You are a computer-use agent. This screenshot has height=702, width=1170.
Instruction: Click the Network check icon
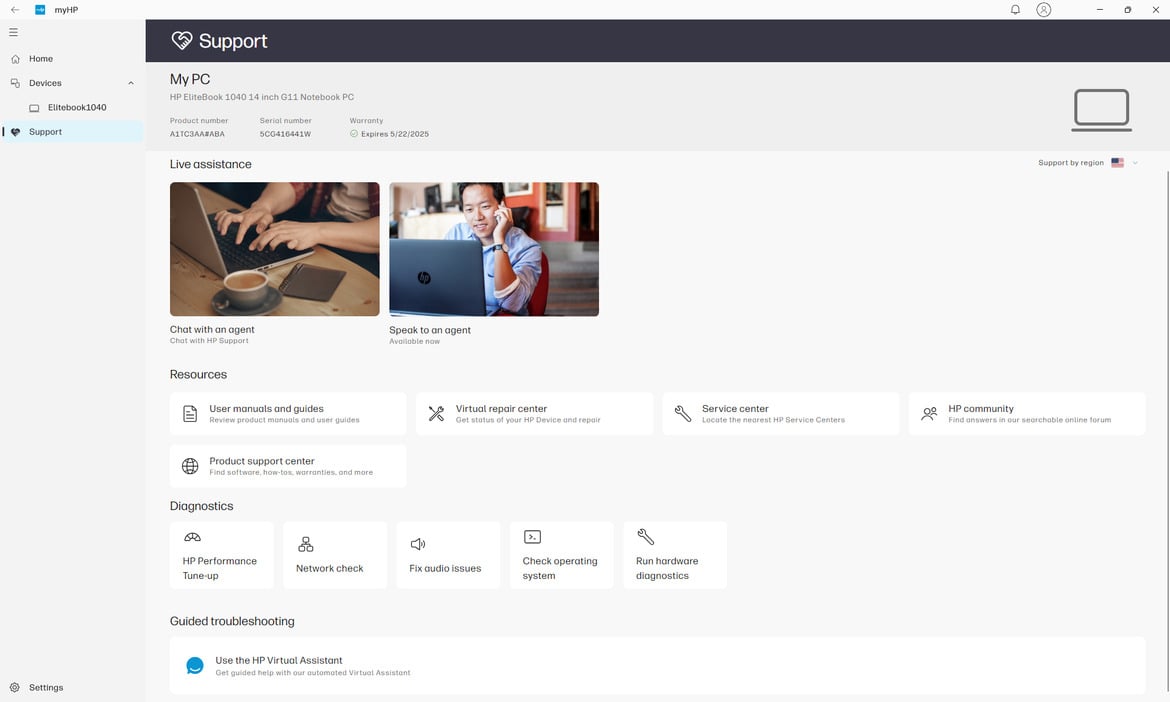pos(305,544)
